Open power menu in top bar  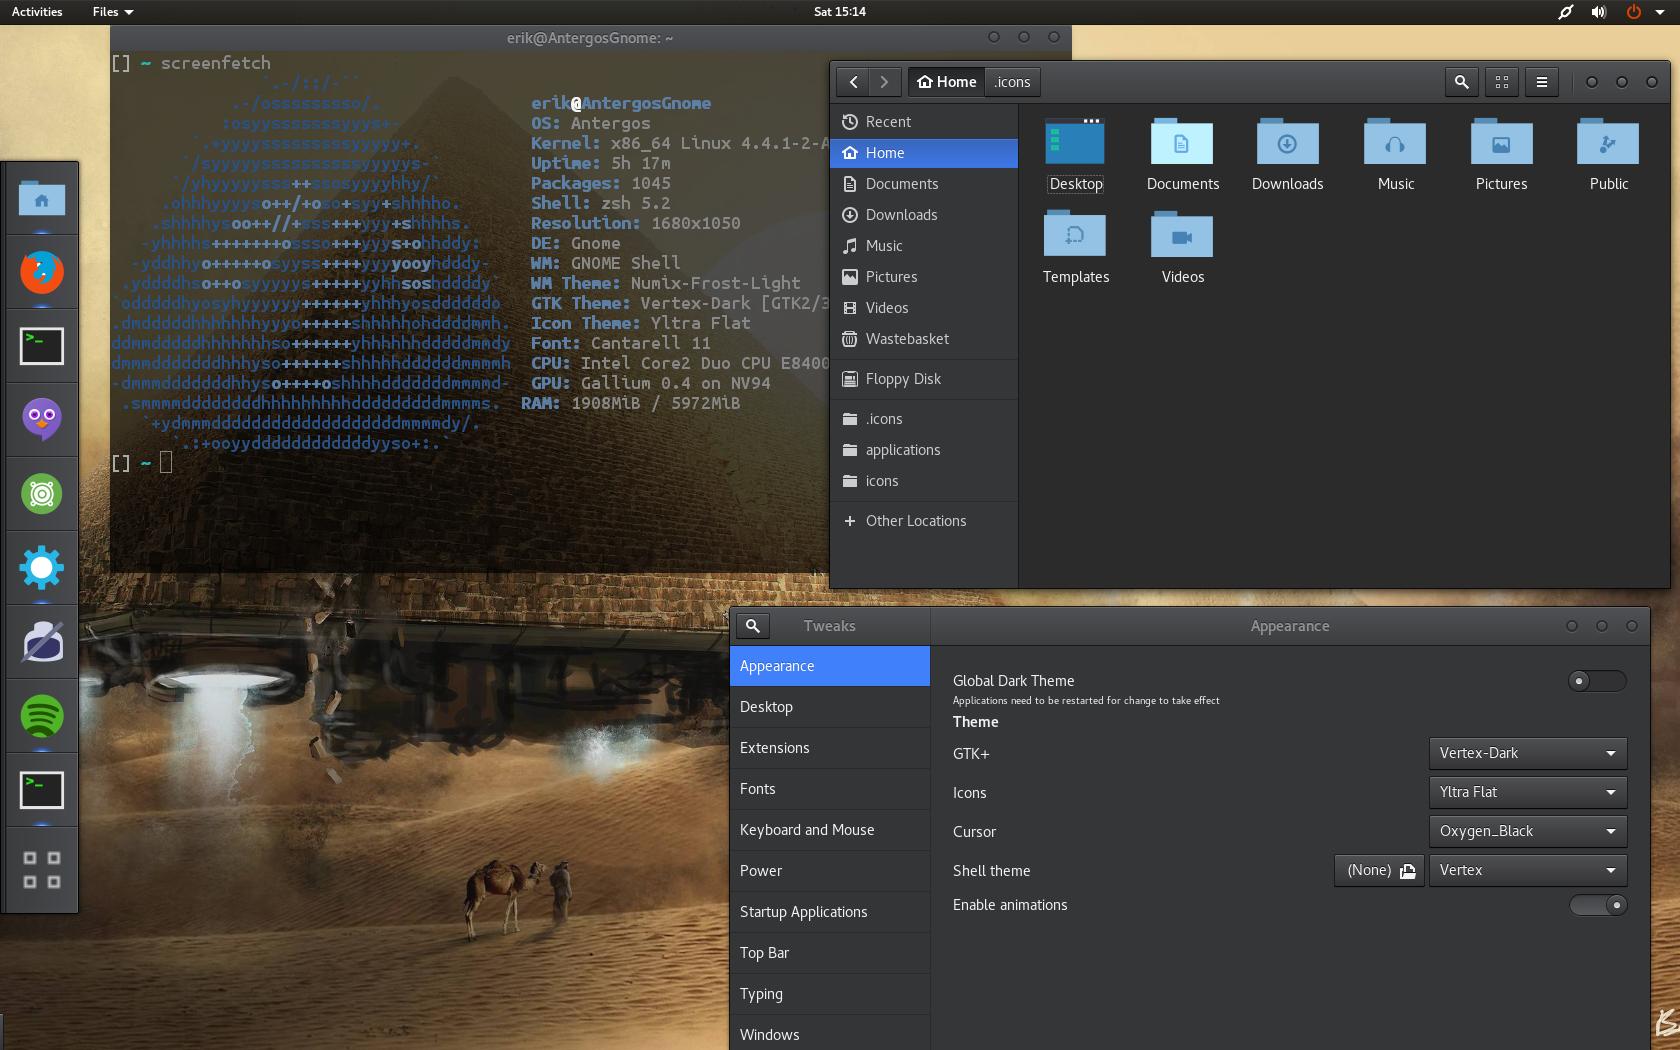[x=1634, y=12]
